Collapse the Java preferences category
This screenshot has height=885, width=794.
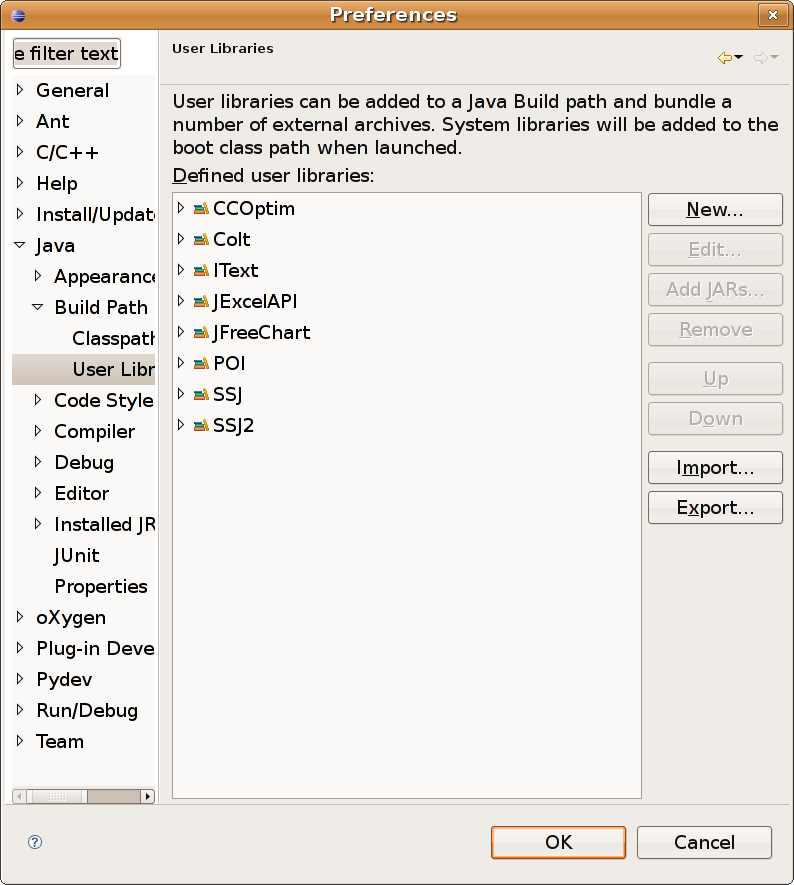pos(20,245)
